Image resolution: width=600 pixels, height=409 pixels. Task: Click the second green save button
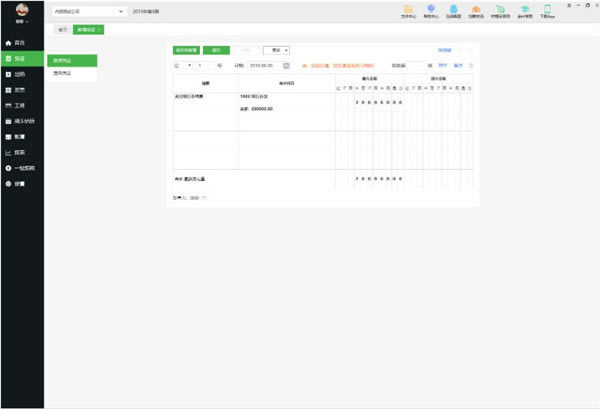216,50
